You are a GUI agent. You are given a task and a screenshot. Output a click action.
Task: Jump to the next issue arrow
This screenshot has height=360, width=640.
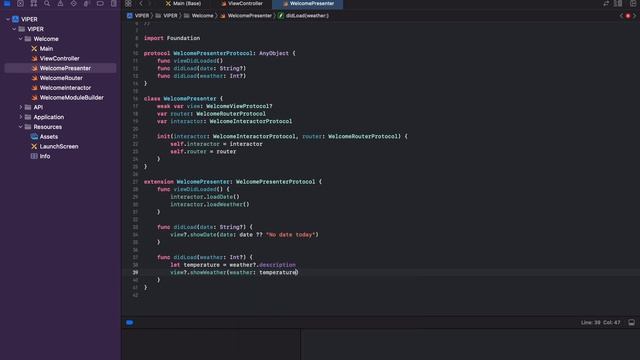(x=635, y=16)
